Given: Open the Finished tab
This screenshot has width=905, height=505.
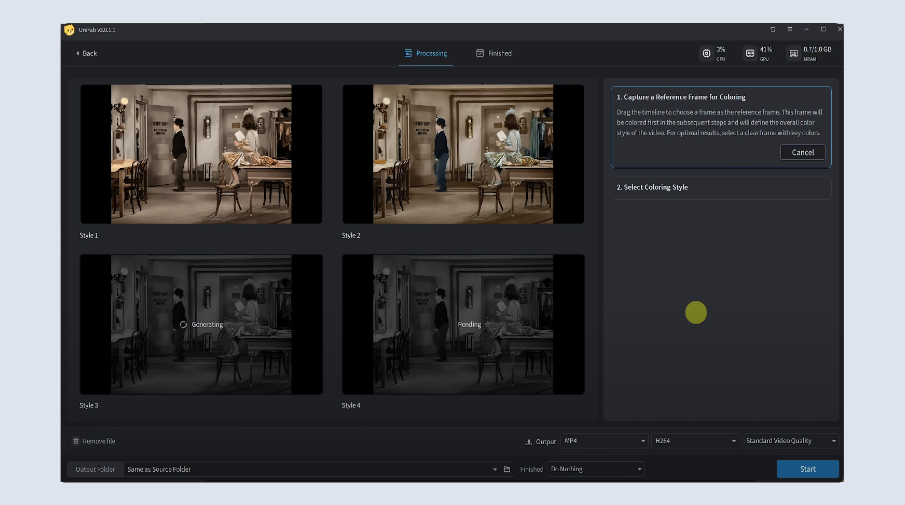Looking at the screenshot, I should pos(494,53).
